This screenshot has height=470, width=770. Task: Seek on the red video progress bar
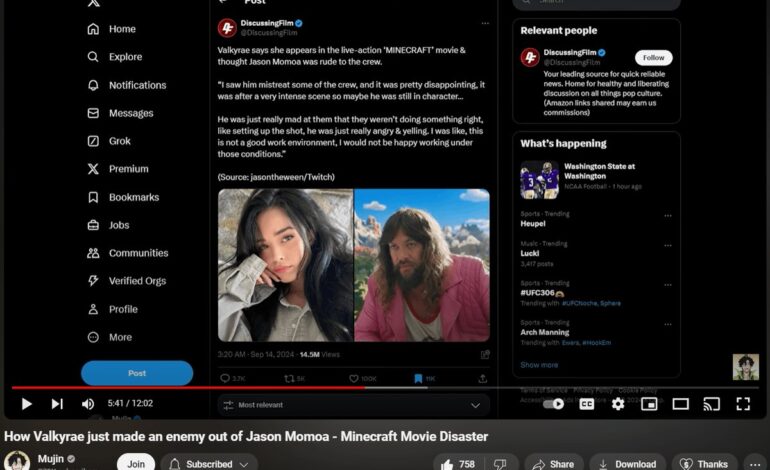point(189,387)
